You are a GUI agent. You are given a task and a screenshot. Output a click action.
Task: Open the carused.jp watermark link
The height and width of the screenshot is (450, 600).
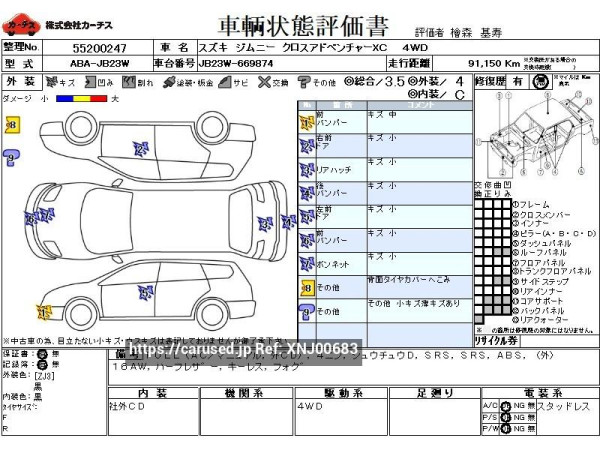244,348
